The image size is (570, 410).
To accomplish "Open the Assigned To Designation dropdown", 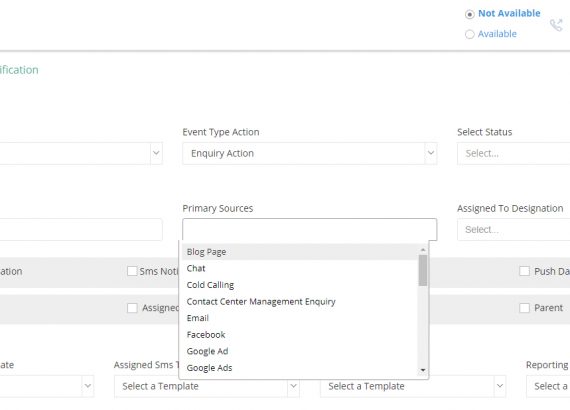I will [x=513, y=229].
